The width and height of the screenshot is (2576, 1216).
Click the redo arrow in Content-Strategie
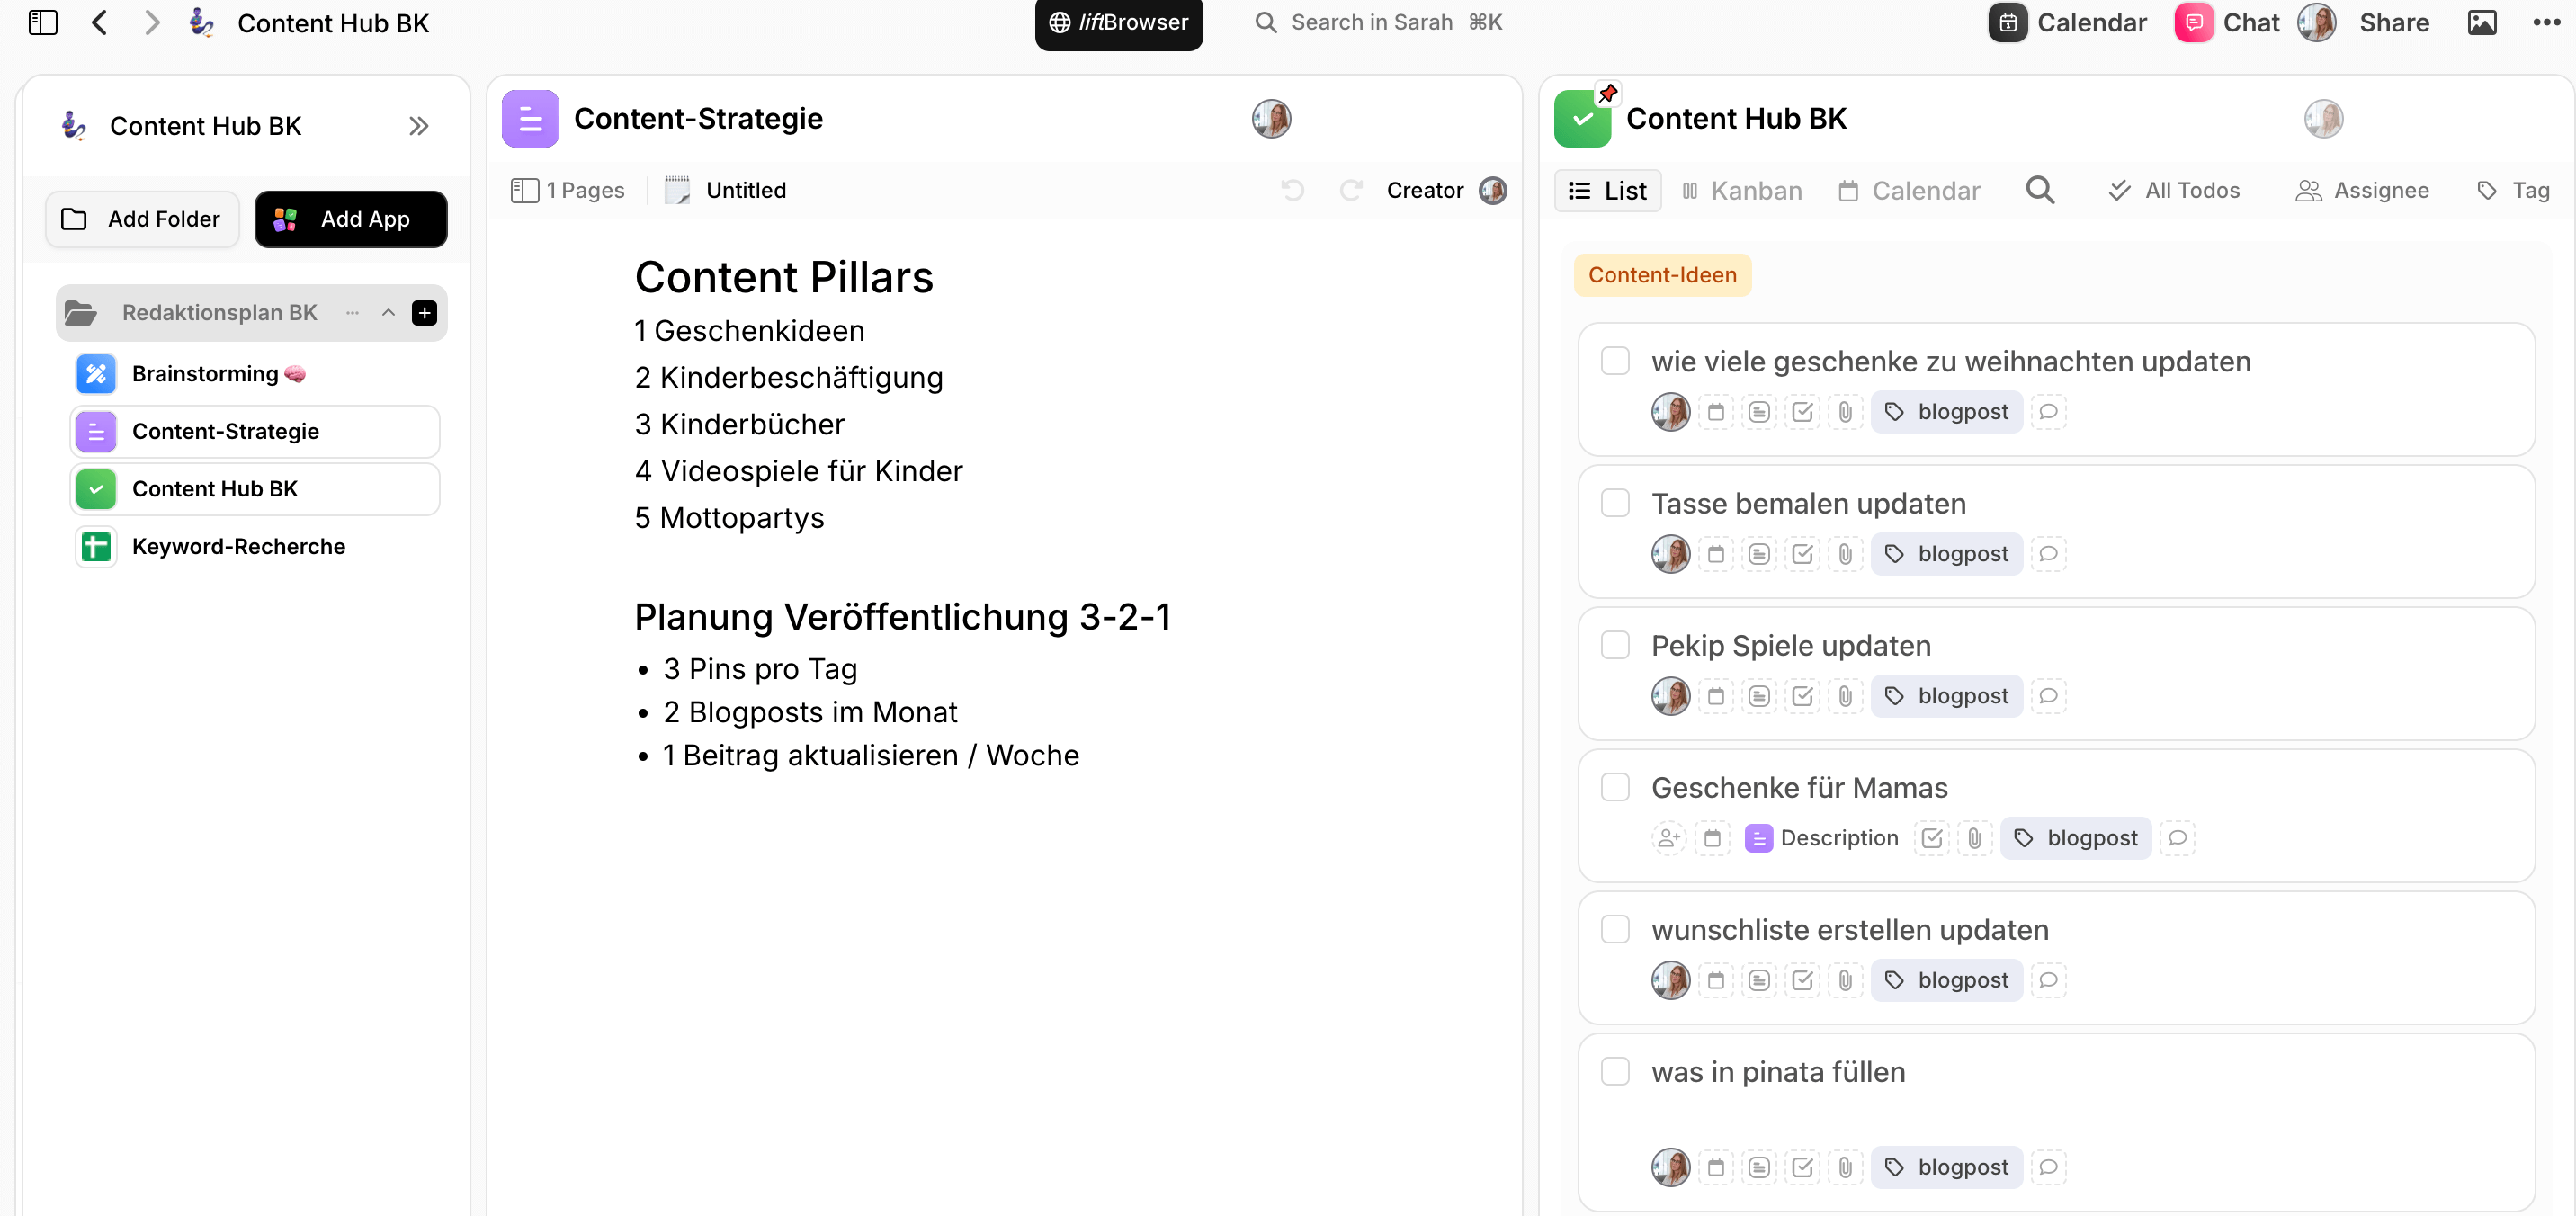[x=1351, y=190]
